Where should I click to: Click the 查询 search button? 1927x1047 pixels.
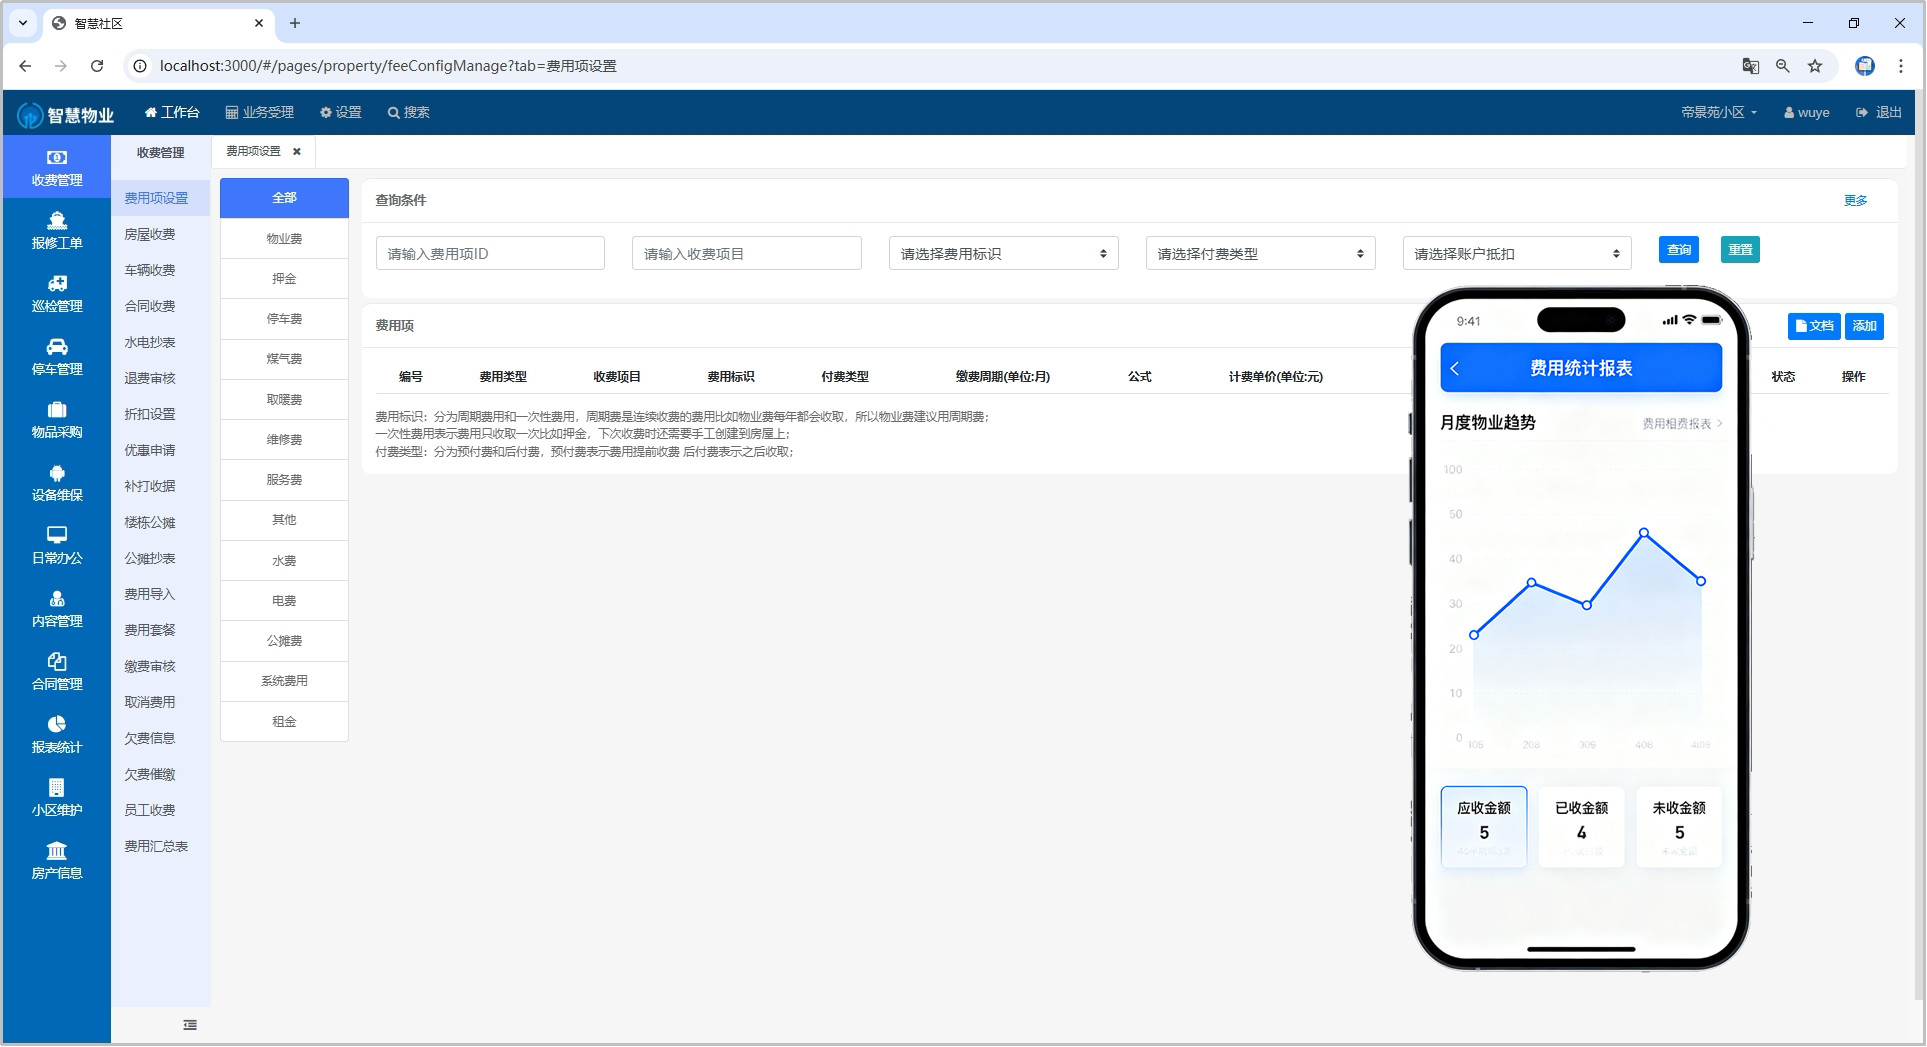[x=1678, y=250]
